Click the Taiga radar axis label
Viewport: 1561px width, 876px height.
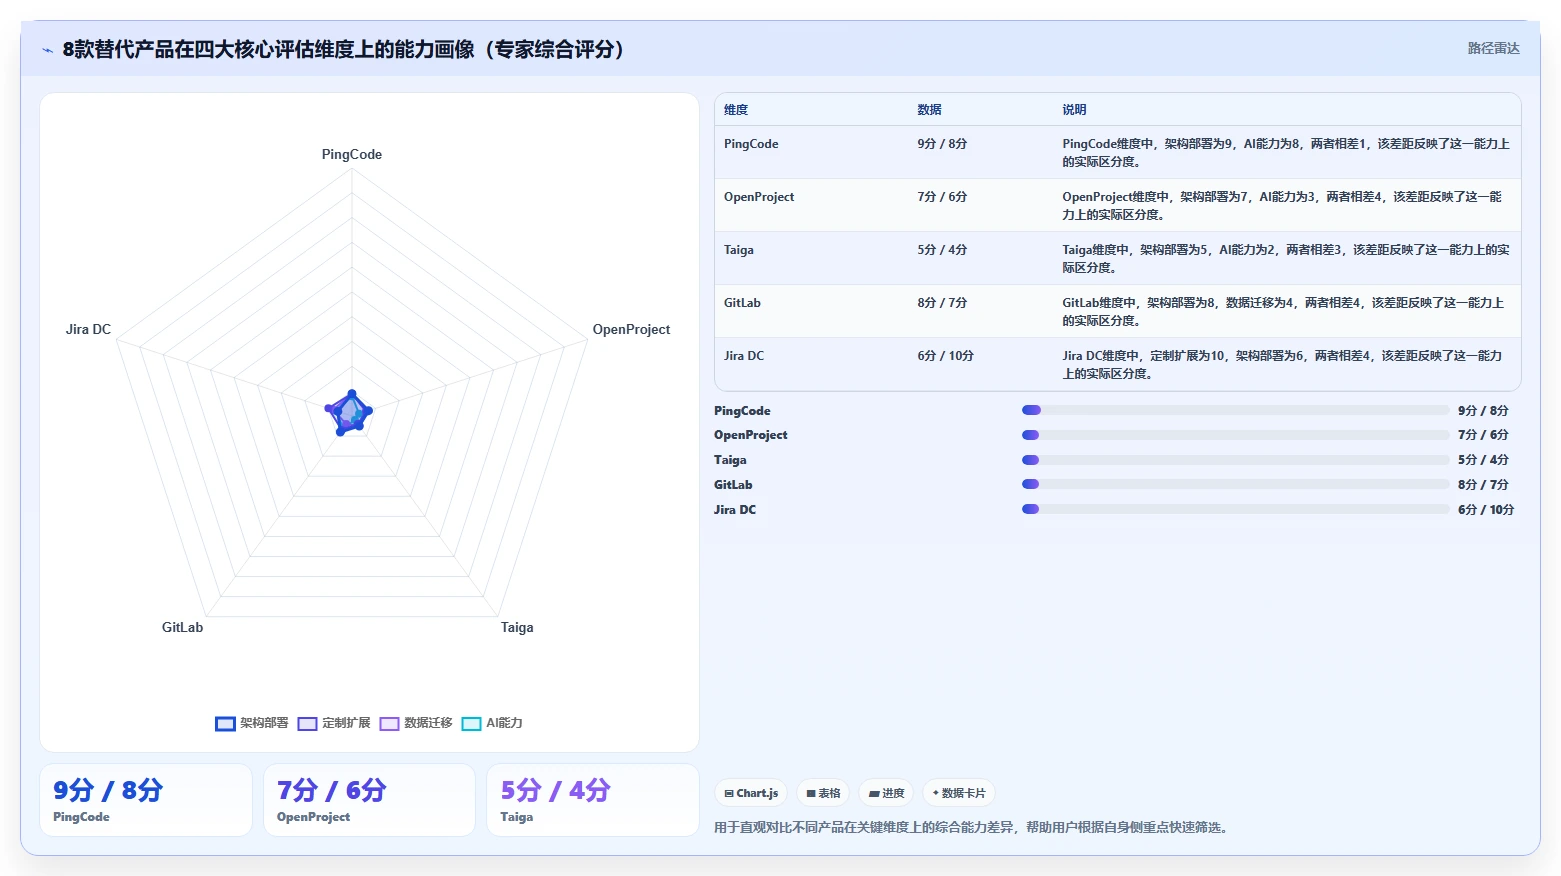click(x=517, y=627)
